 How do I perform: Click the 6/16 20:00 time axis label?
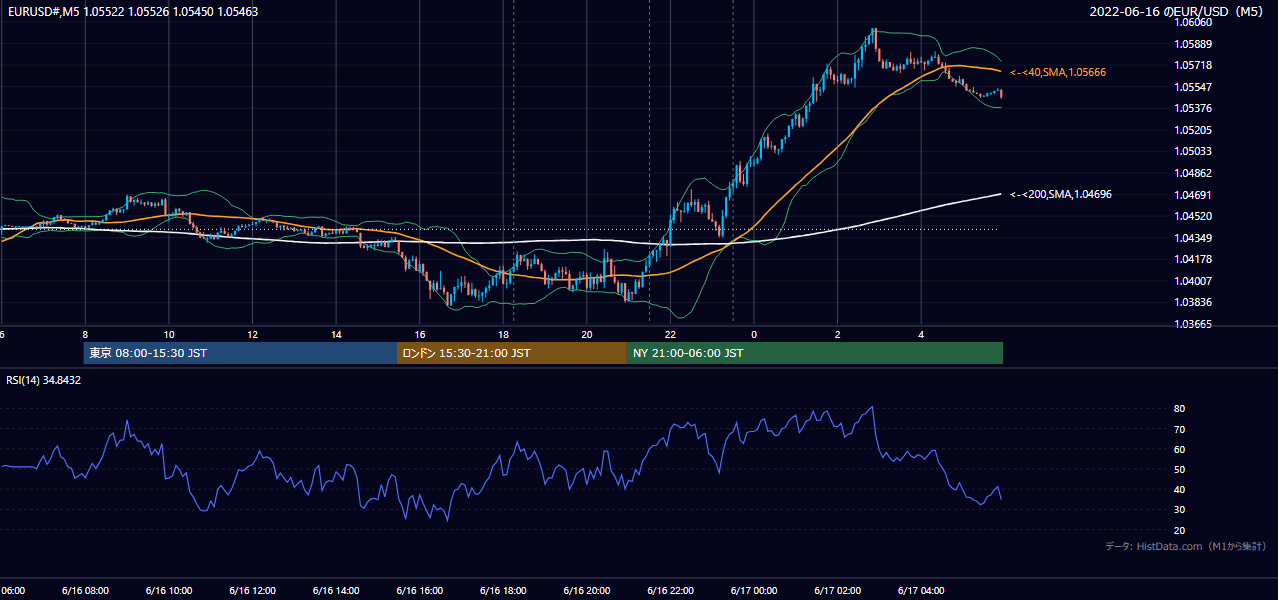coord(586,590)
